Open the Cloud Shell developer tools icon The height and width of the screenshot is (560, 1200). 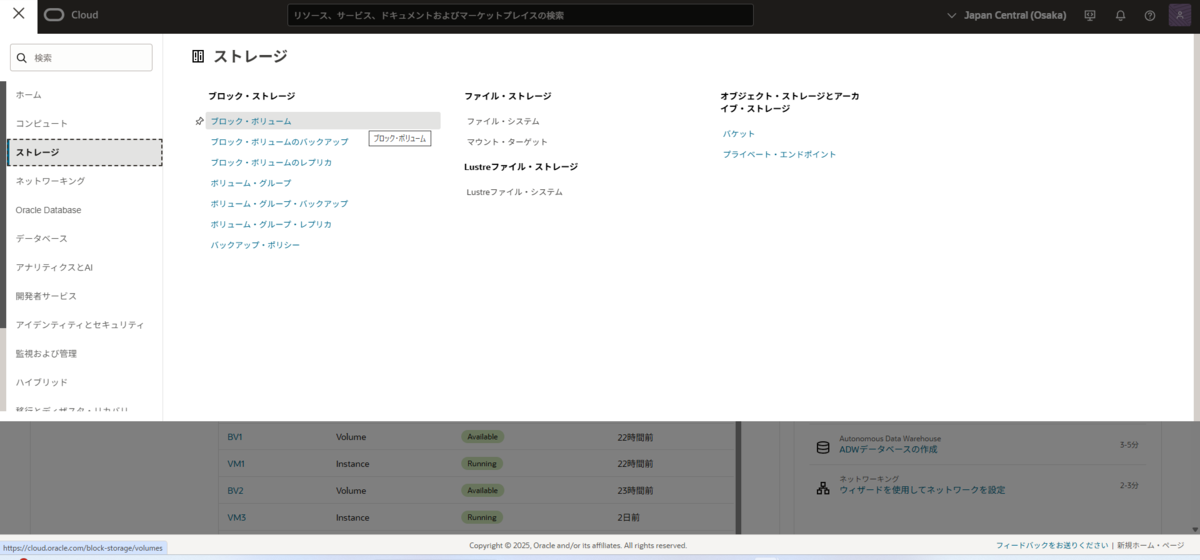[1090, 15]
